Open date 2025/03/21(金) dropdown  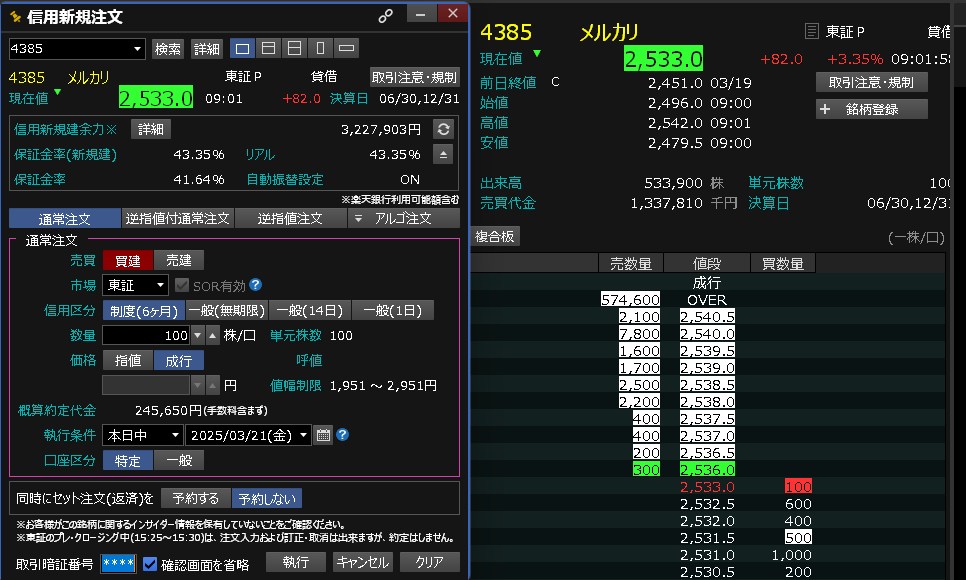click(303, 435)
